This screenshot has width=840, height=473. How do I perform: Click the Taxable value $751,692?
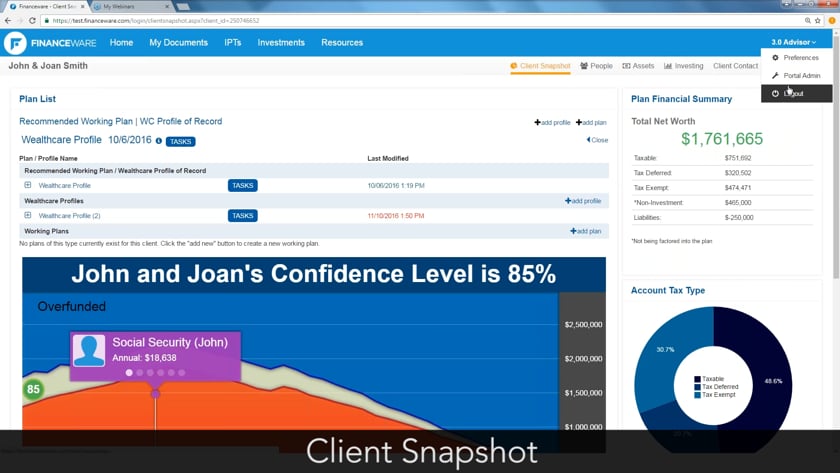[x=738, y=158]
